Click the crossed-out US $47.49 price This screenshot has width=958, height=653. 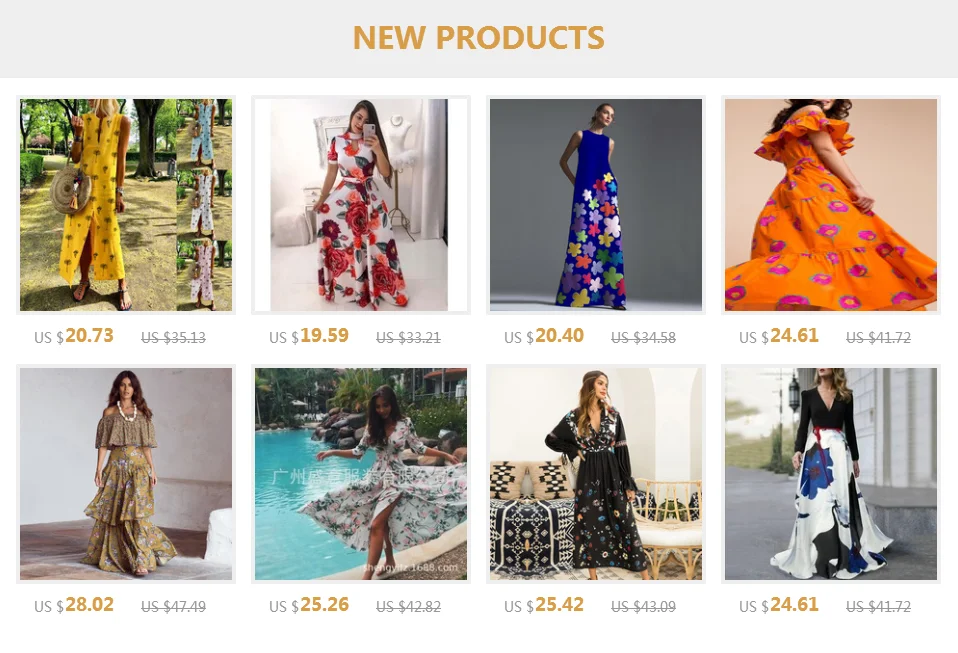[174, 607]
